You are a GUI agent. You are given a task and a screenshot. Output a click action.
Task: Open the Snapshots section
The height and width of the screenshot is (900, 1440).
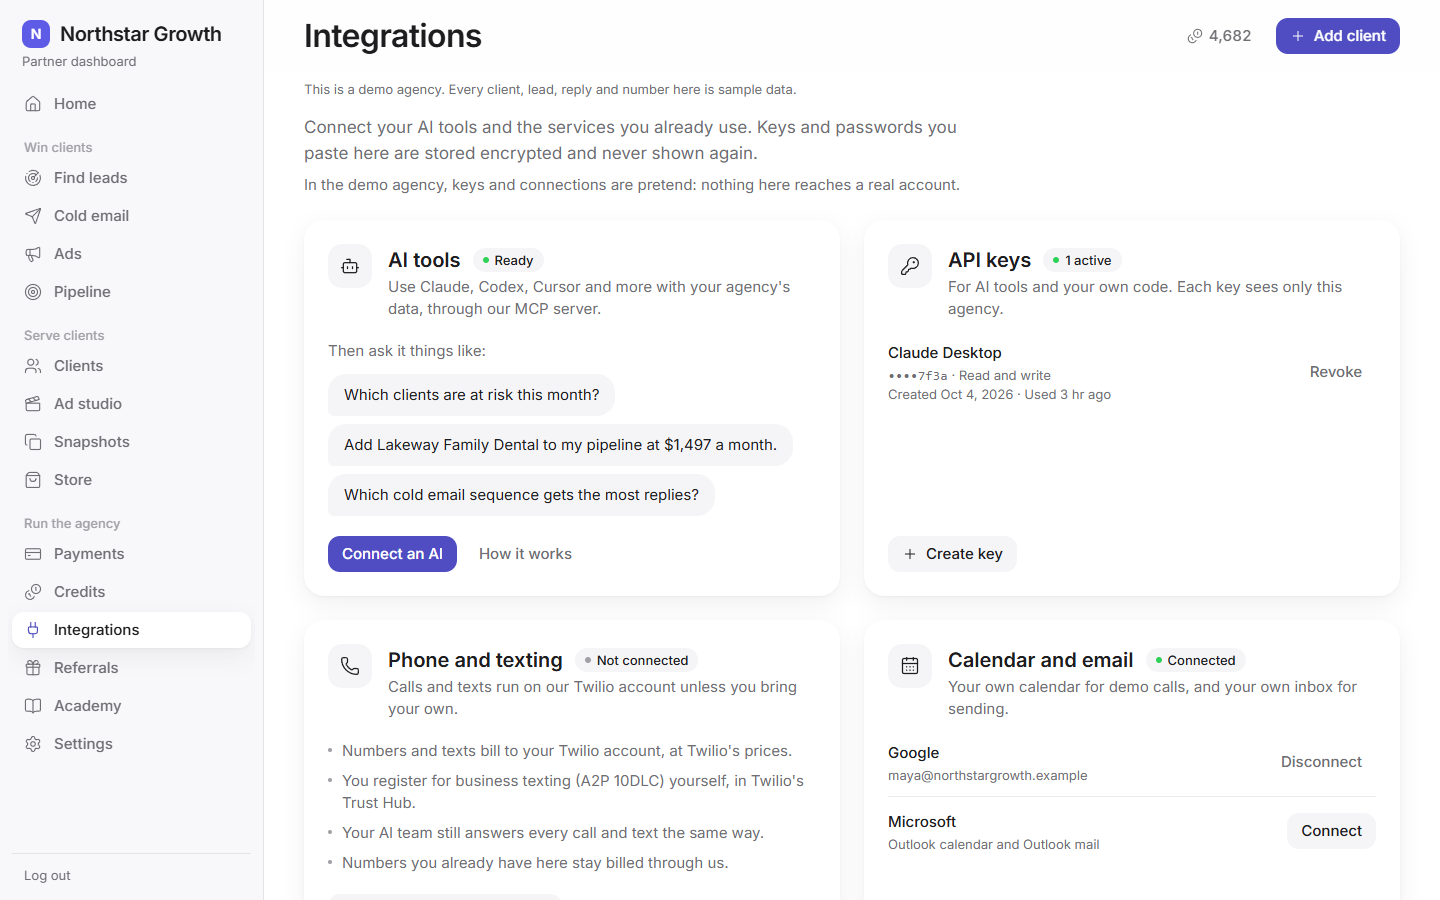[x=131, y=442]
